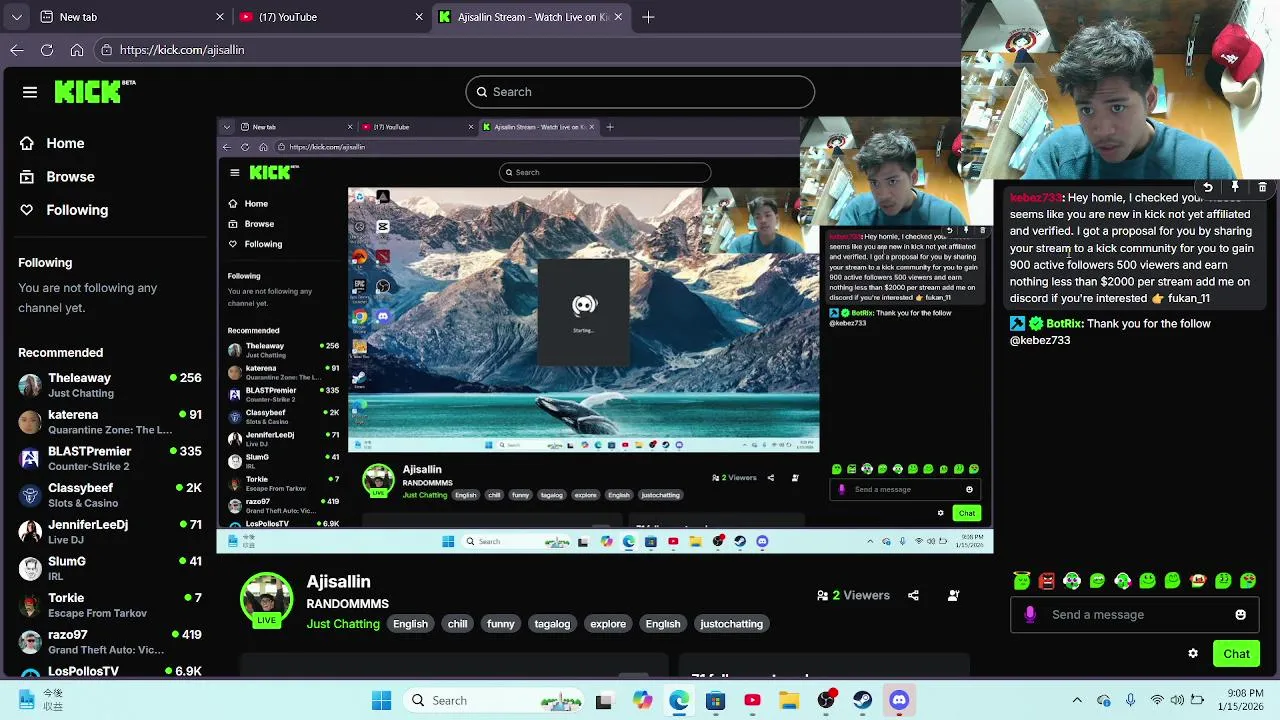Click Ajisallin's live channel avatar
The width and height of the screenshot is (1280, 720).
pyautogui.click(x=266, y=598)
